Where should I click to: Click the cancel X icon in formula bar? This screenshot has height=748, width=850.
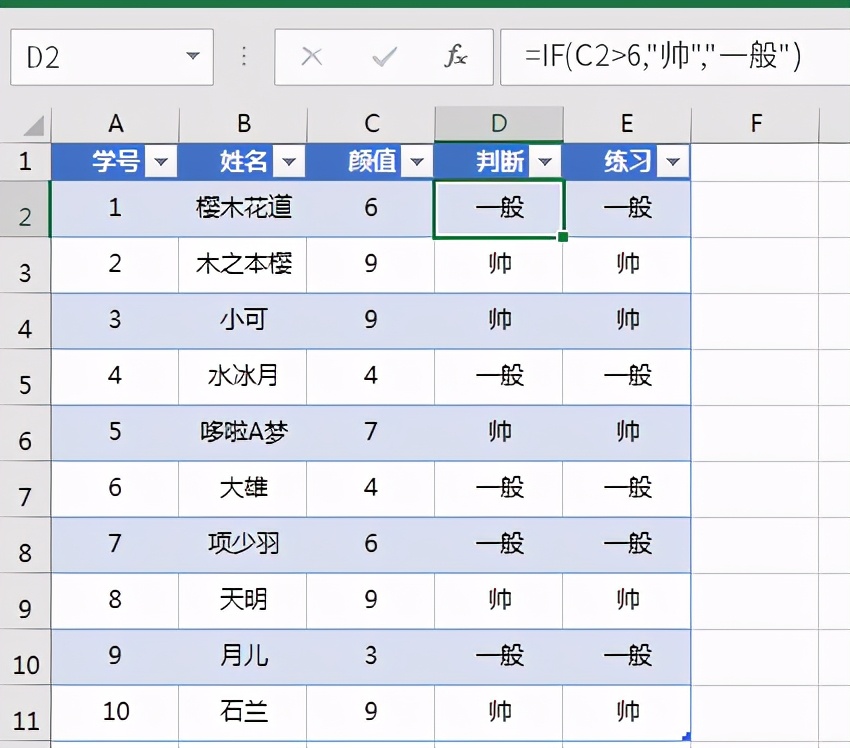coord(312,56)
